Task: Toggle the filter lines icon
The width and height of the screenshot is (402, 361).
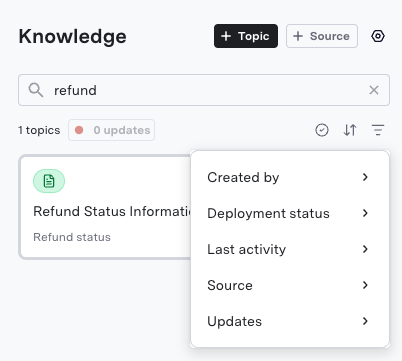Action: (x=378, y=130)
